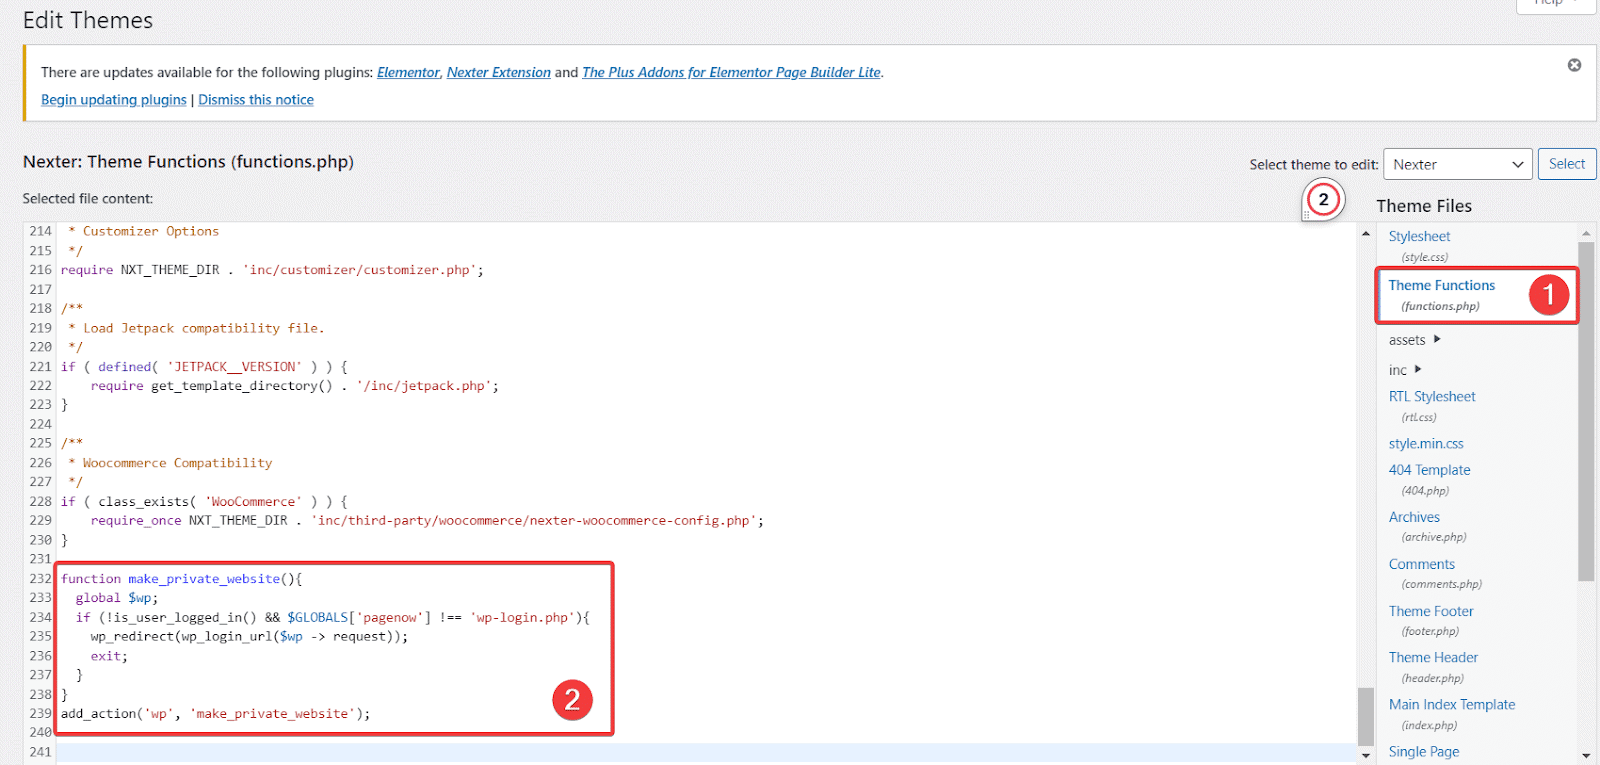Open the Select theme to edit dropdown
This screenshot has width=1600, height=765.
click(x=1458, y=164)
